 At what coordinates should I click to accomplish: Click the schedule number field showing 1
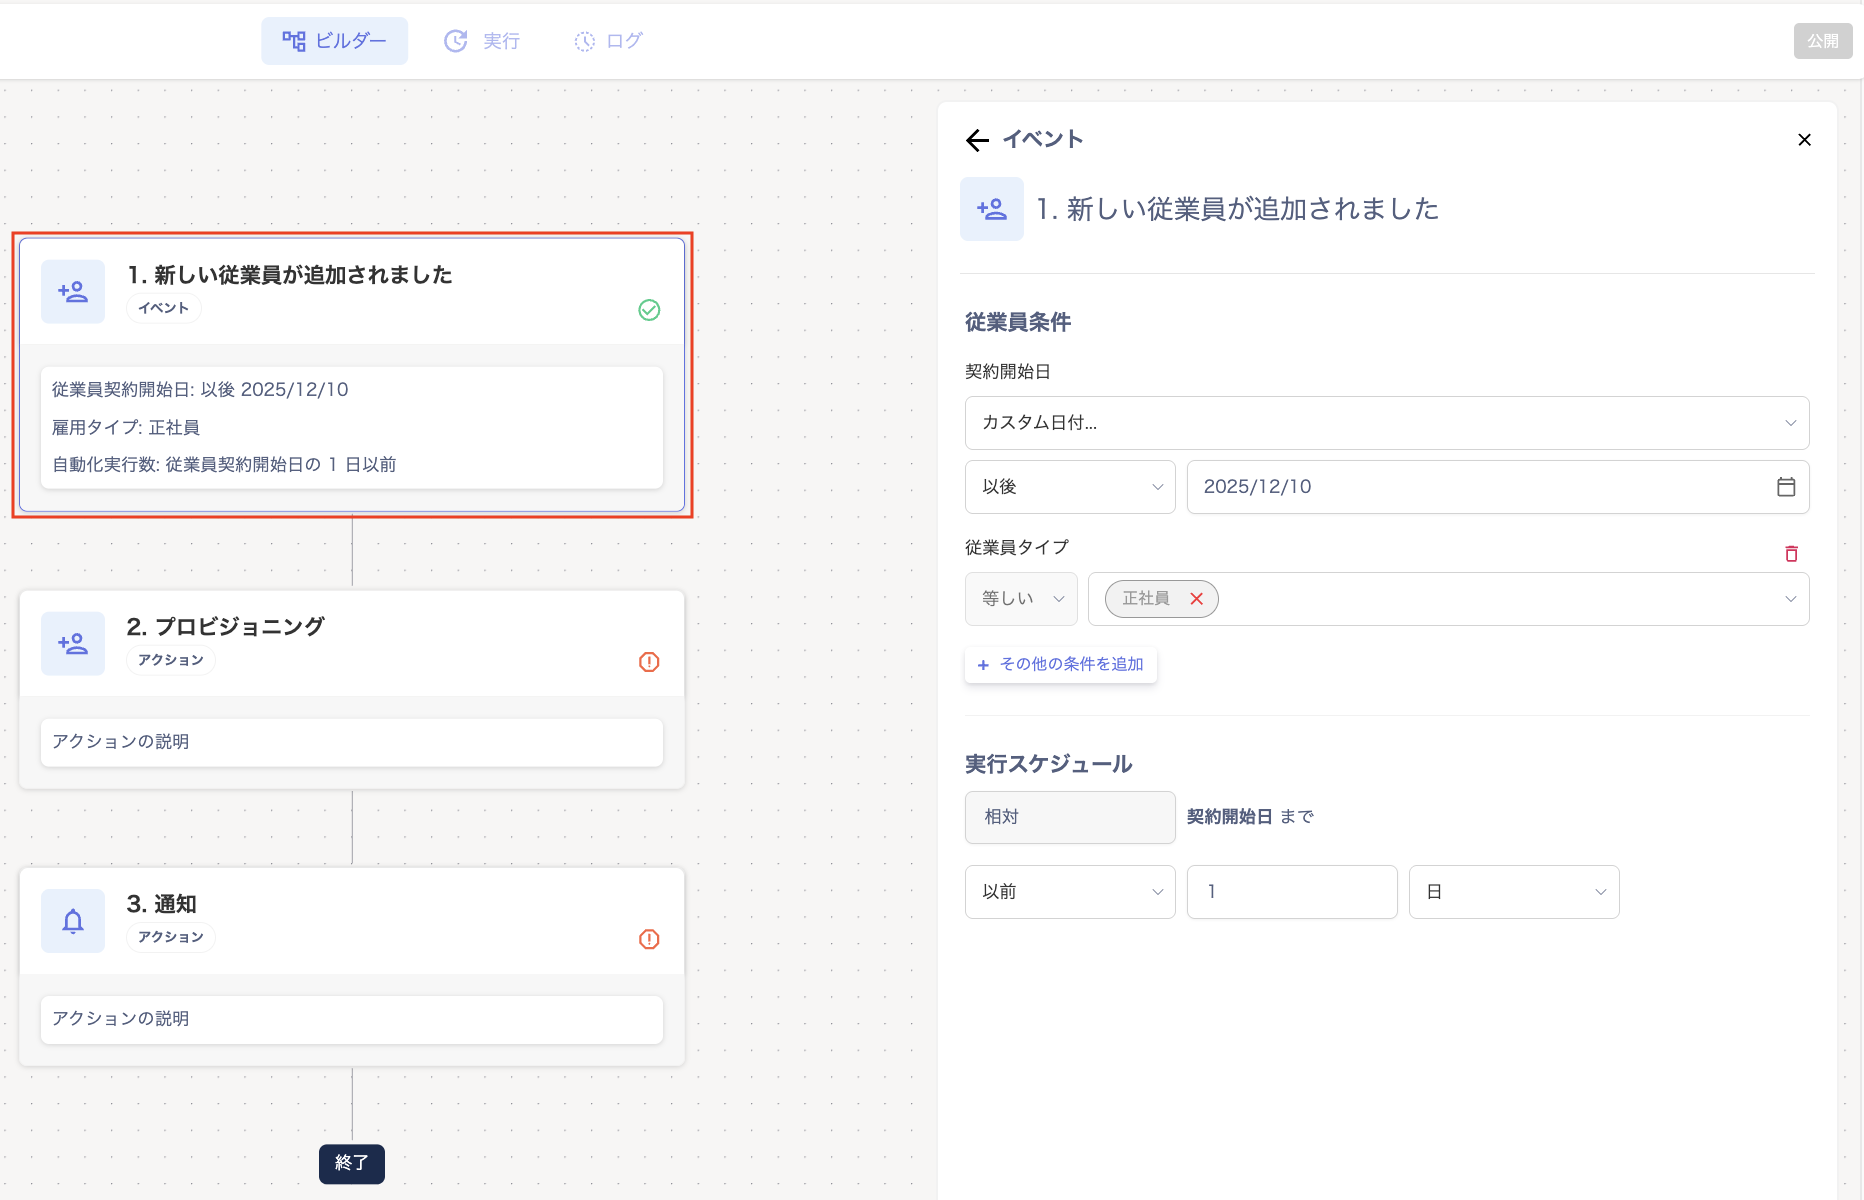(1292, 892)
